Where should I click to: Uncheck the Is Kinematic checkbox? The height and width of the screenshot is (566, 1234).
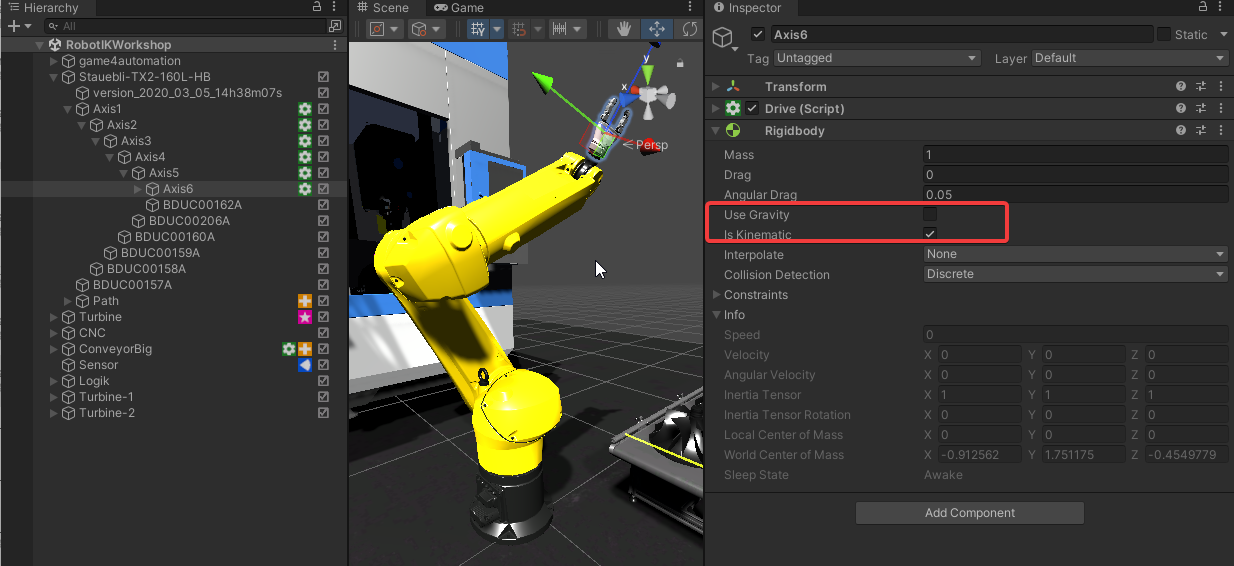(x=930, y=235)
